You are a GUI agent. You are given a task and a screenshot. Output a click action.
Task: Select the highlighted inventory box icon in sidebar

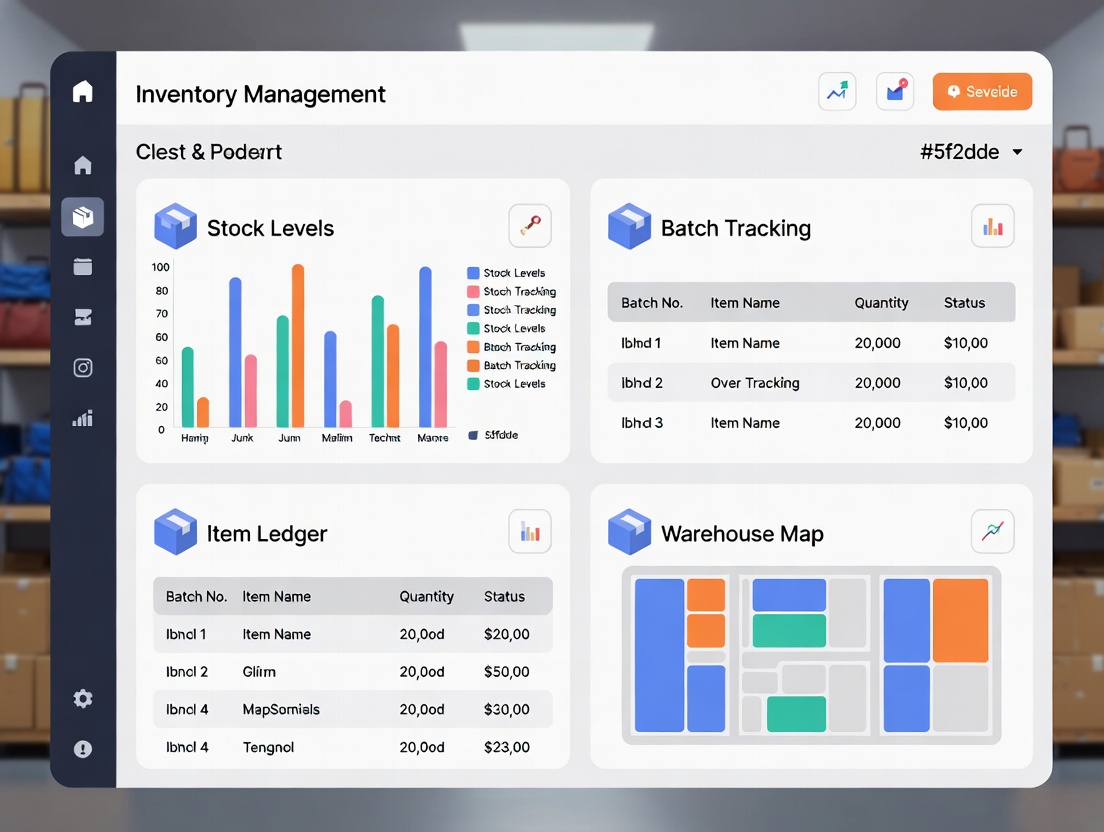pos(83,217)
